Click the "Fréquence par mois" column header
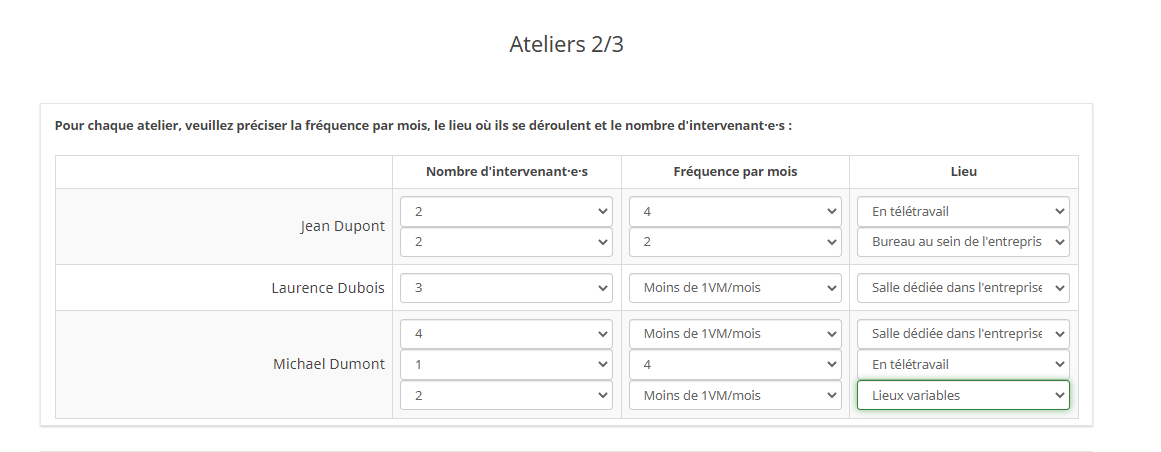Viewport: 1161px width, 452px height. [735, 172]
